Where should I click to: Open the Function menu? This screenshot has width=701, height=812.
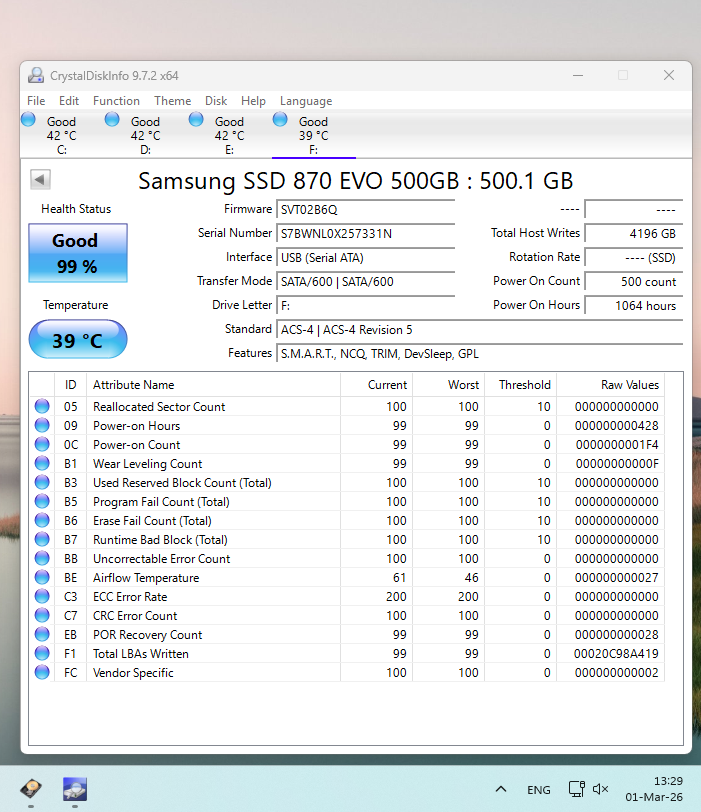tap(116, 101)
